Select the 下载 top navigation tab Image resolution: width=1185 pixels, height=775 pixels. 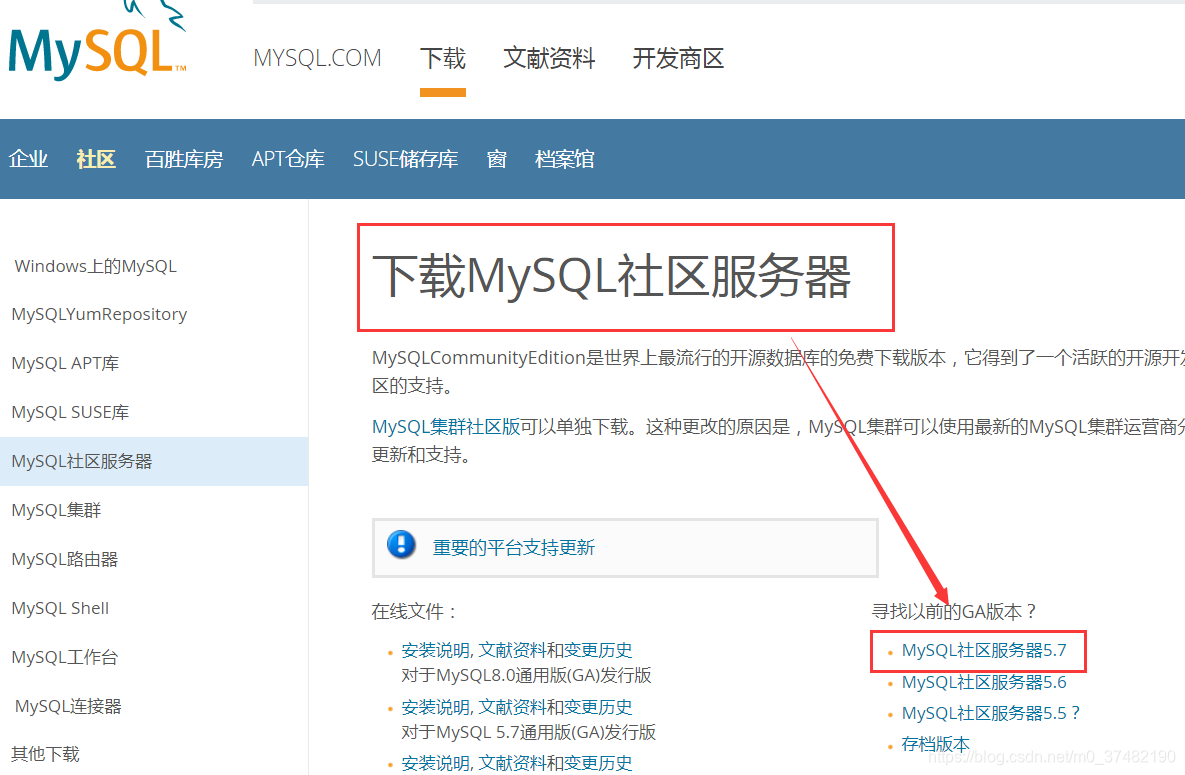point(443,58)
